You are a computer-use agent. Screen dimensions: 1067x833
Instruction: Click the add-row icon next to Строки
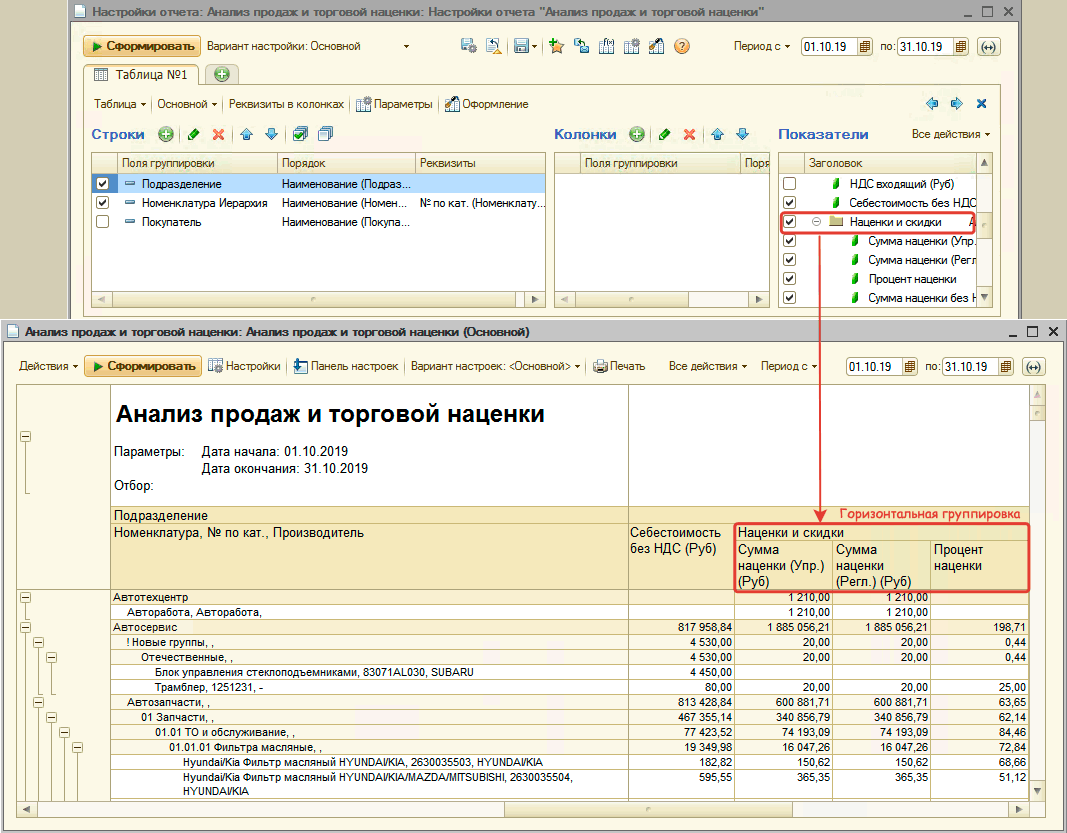(x=165, y=134)
